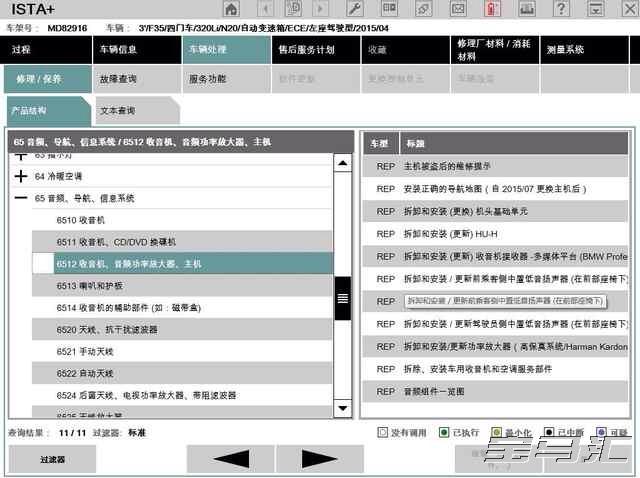640x478 pixels.
Task: Select tree item 6522 自动天线
Action: click(x=182, y=373)
